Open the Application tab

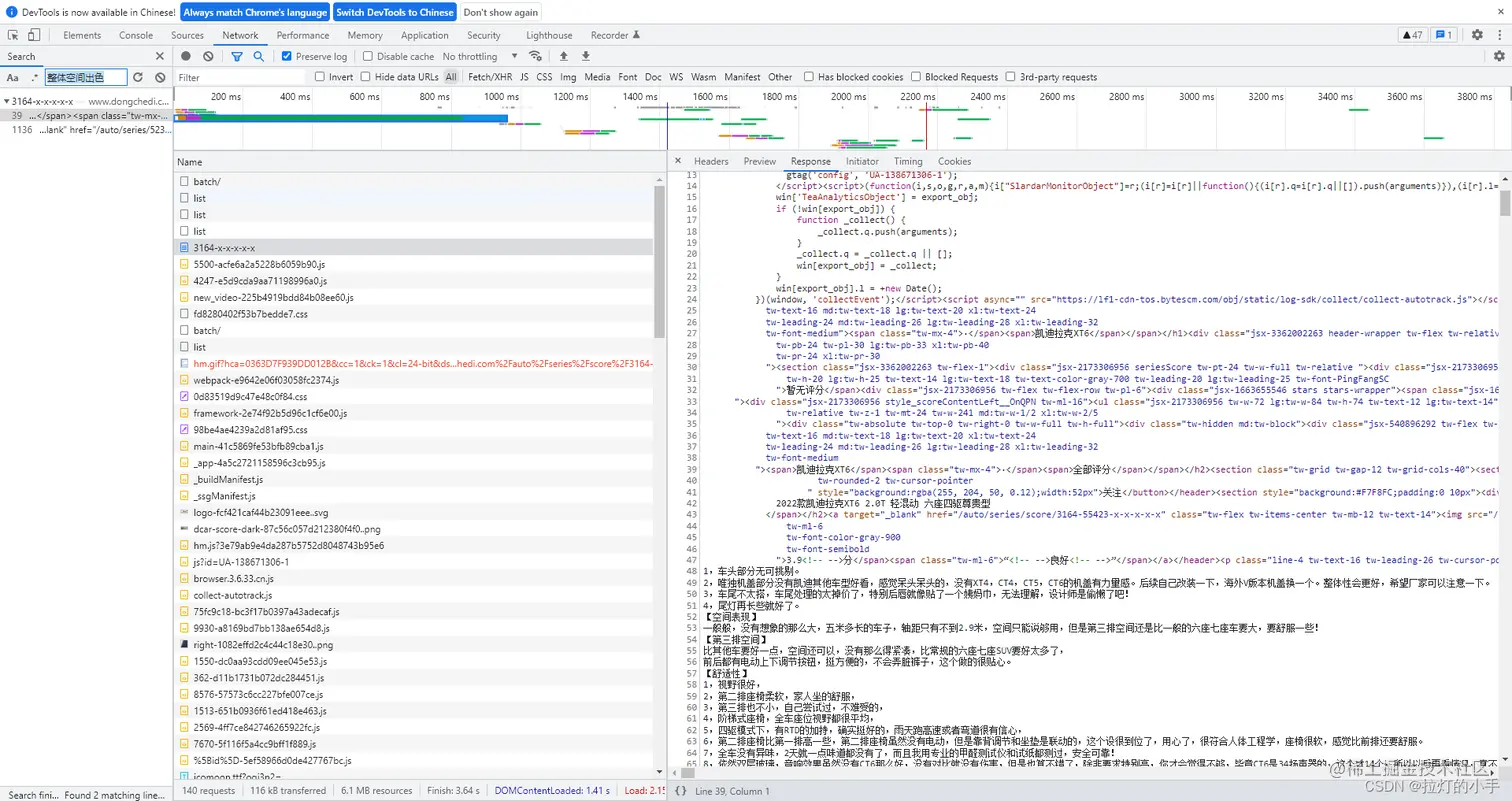(425, 35)
